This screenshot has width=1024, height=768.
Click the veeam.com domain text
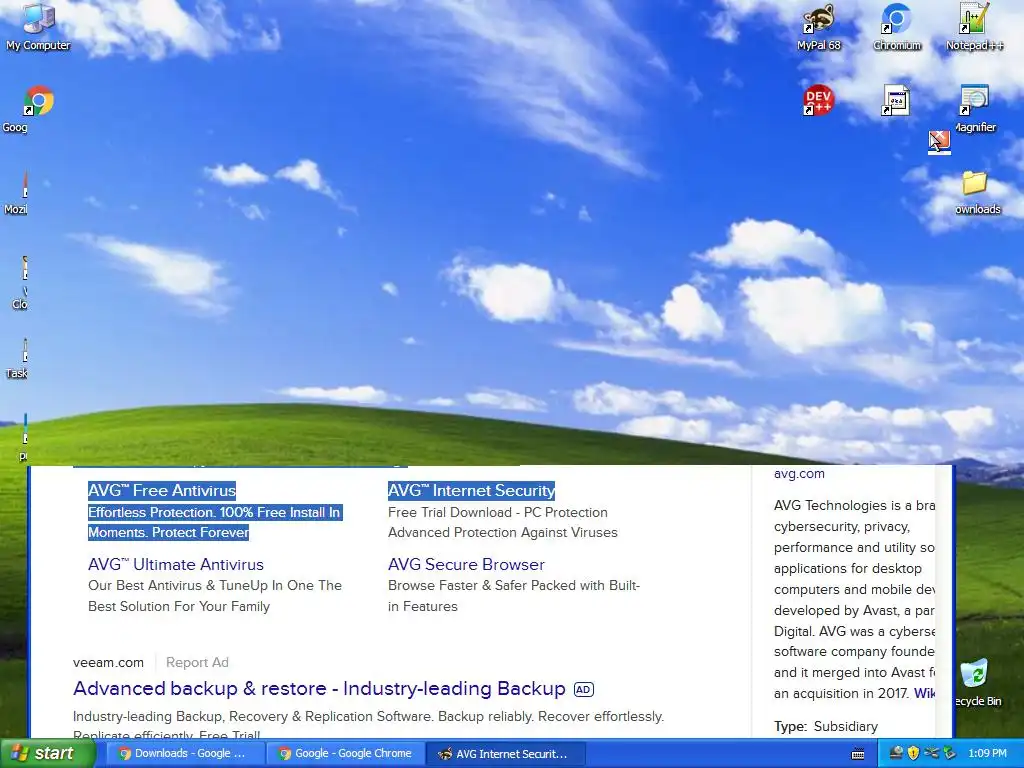pyautogui.click(x=108, y=662)
